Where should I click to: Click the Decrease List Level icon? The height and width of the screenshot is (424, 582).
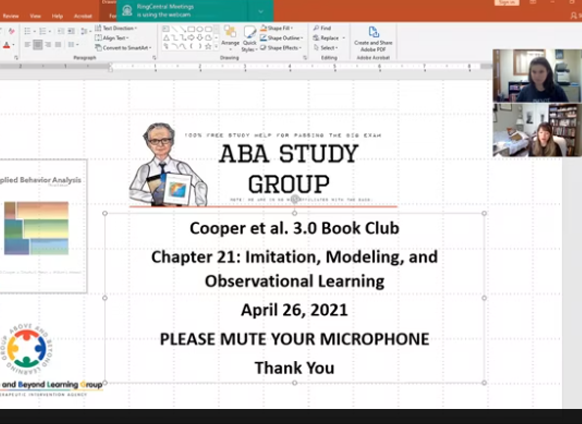click(61, 31)
